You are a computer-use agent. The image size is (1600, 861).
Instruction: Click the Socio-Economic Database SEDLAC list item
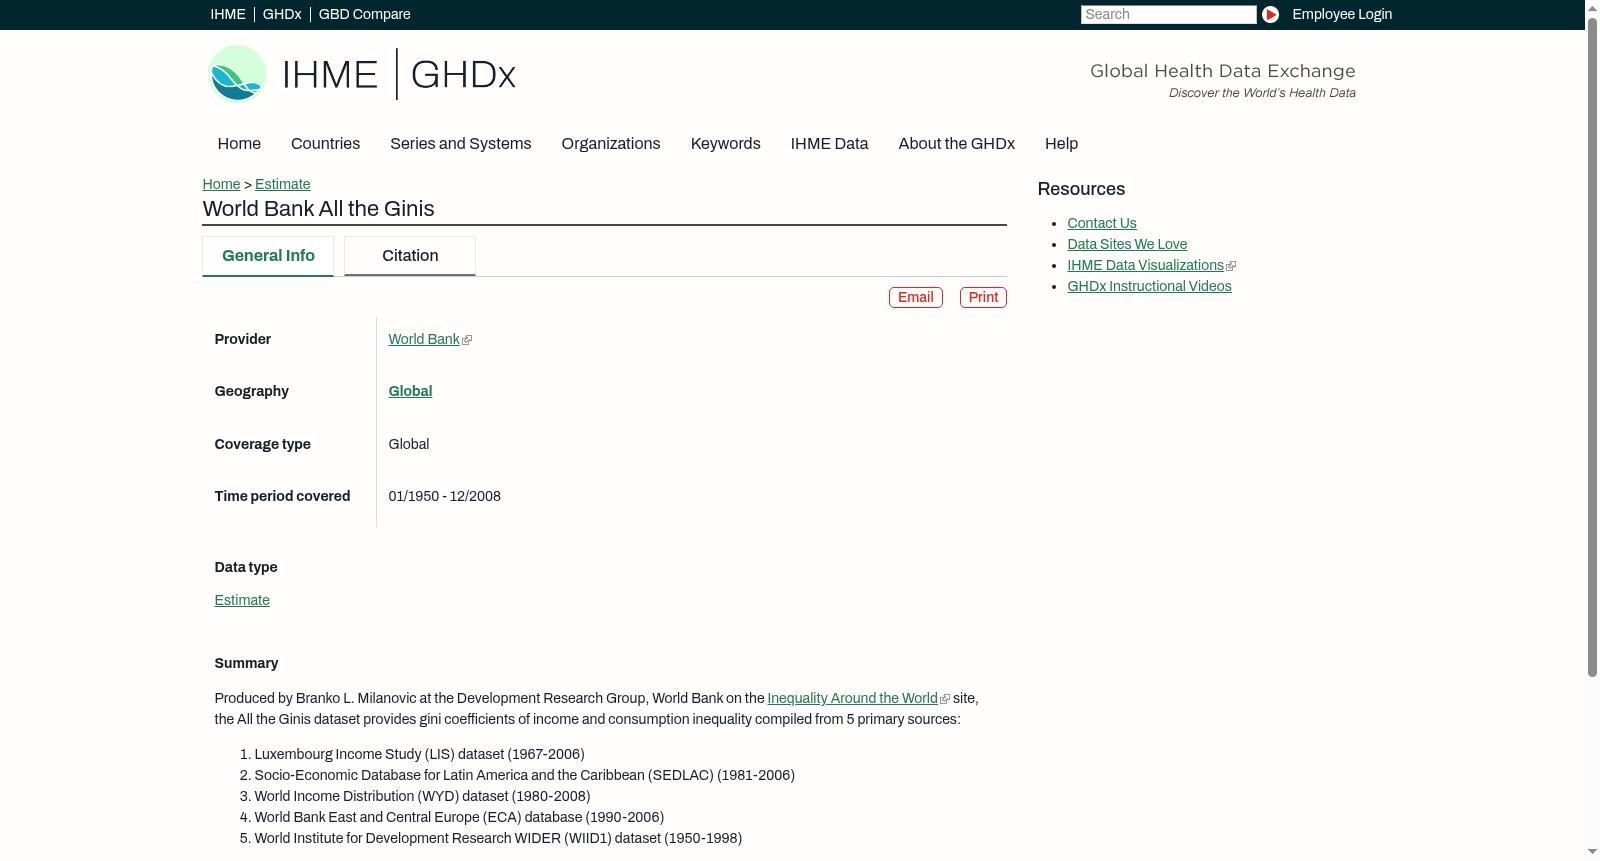(524, 776)
